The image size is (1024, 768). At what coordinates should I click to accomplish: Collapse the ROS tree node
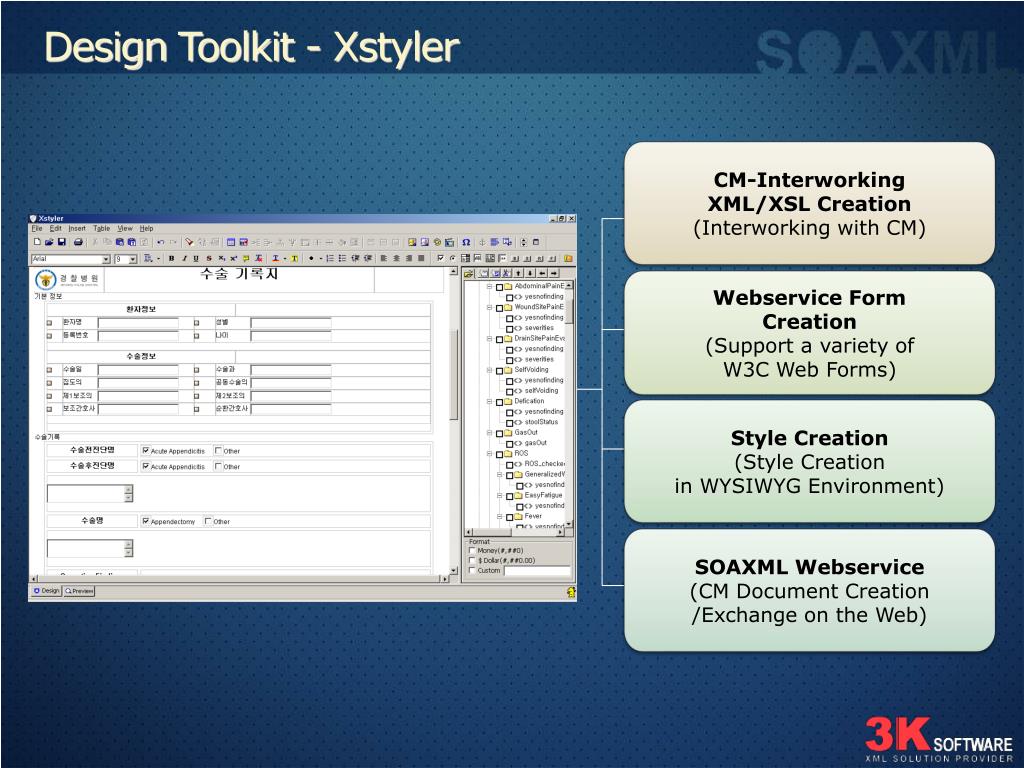coord(490,453)
